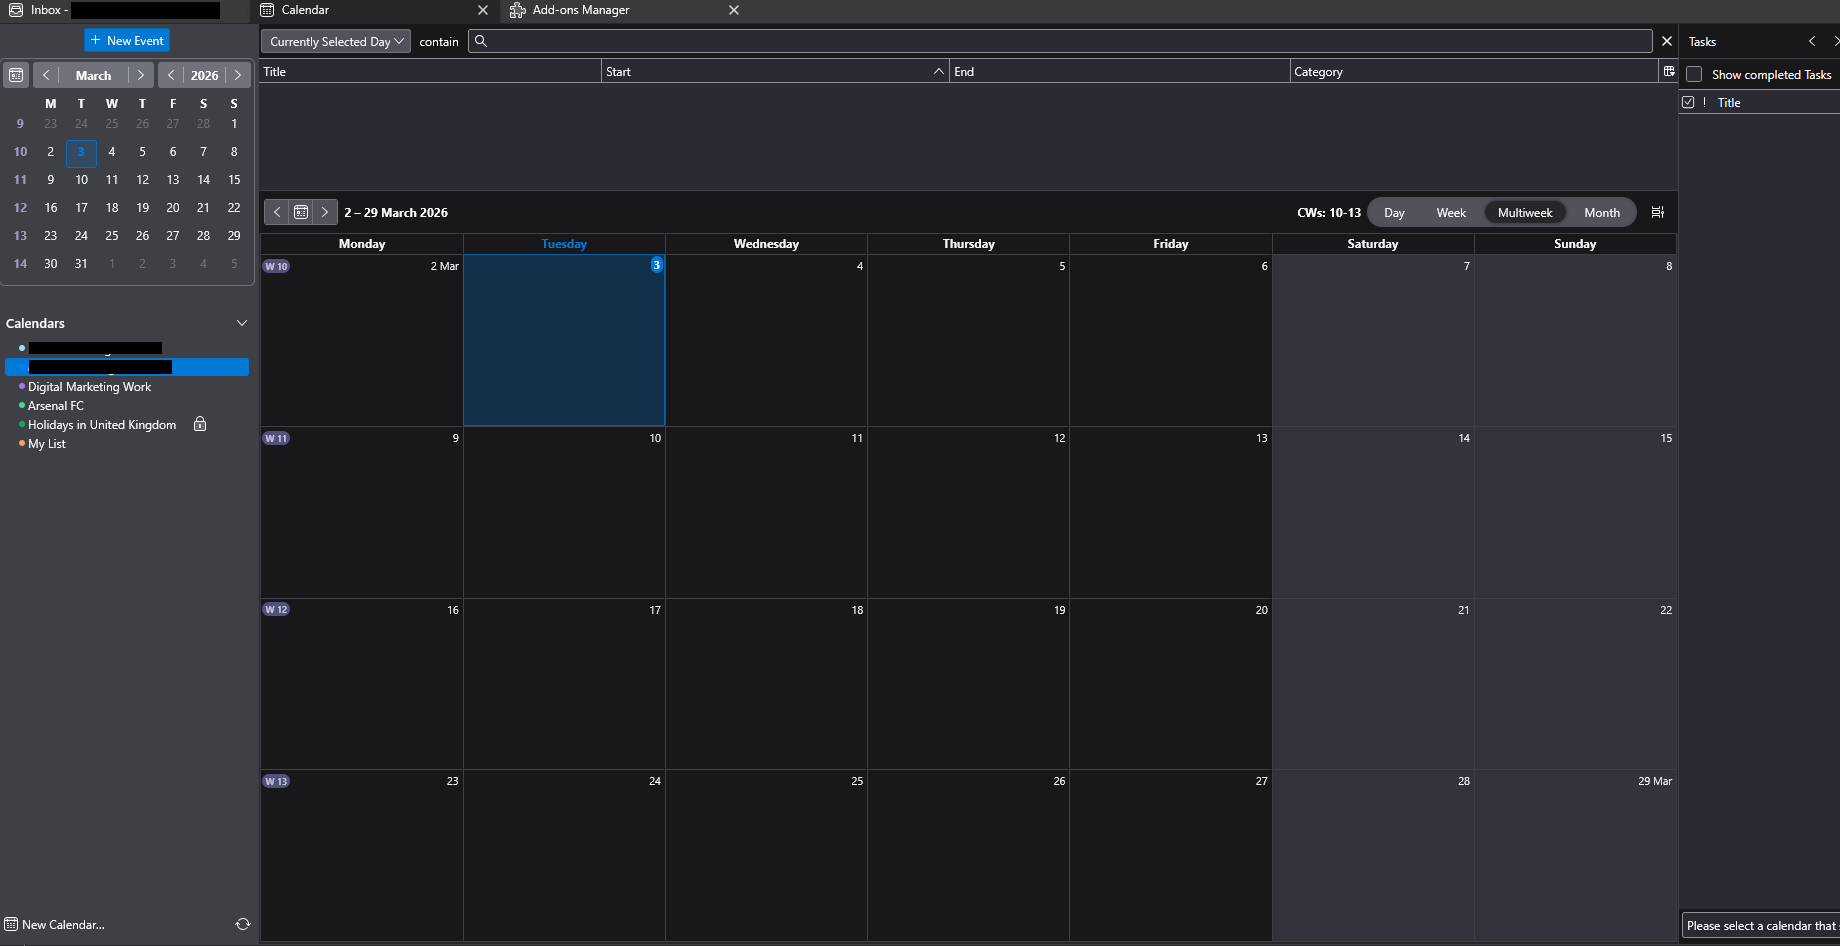Click New Calendar... button
1840x946 pixels.
click(62, 924)
